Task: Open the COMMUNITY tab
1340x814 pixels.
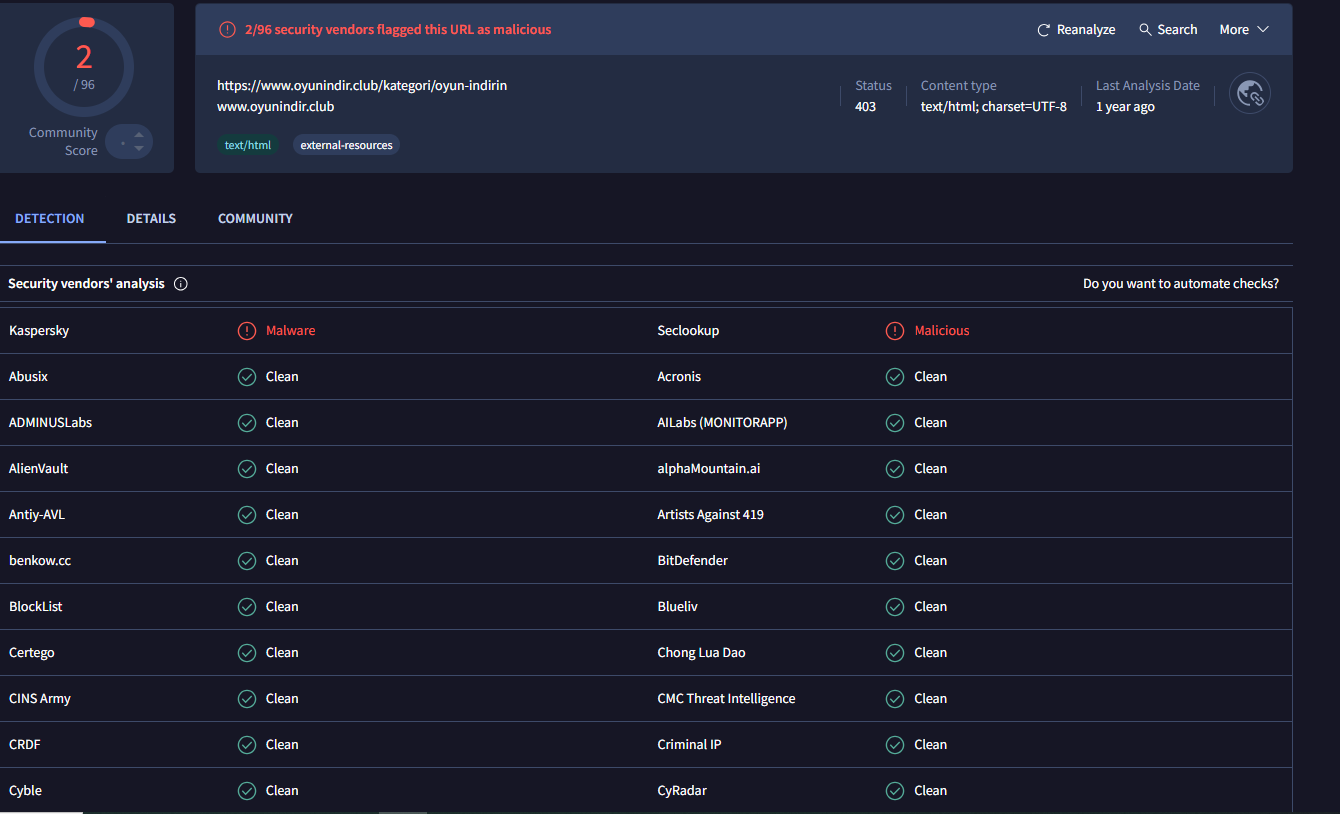Action: (x=255, y=219)
